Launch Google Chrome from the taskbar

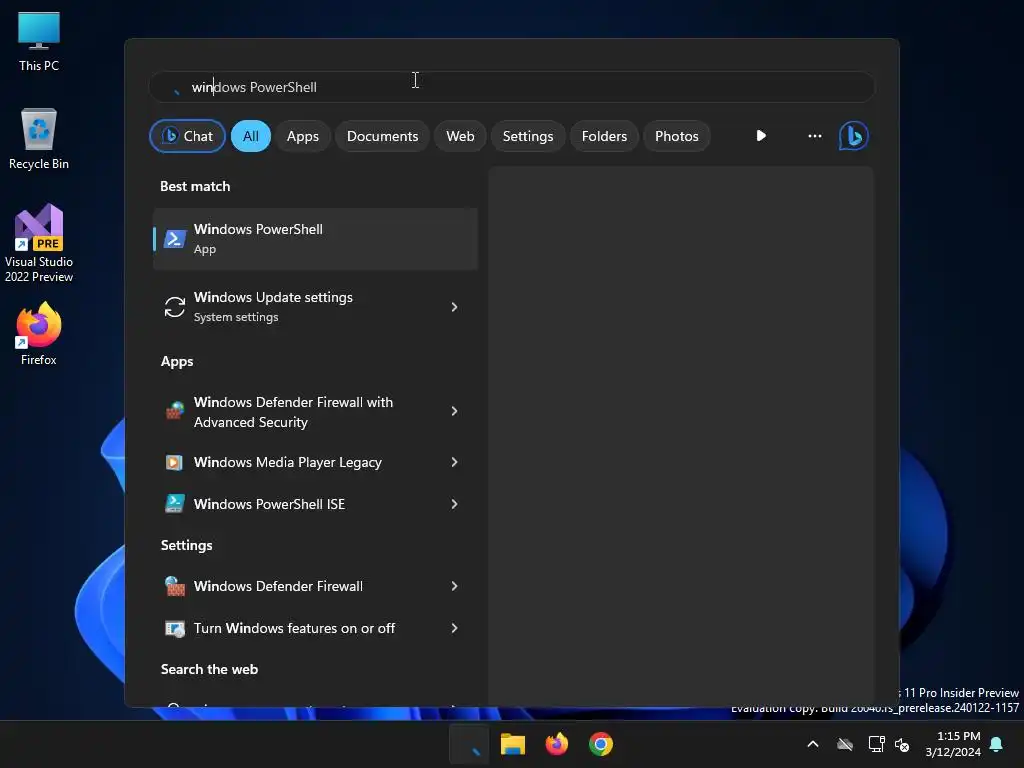coord(601,744)
